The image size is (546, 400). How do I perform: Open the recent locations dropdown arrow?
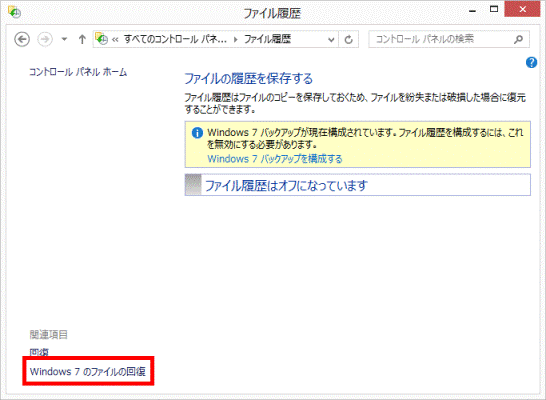click(x=64, y=39)
